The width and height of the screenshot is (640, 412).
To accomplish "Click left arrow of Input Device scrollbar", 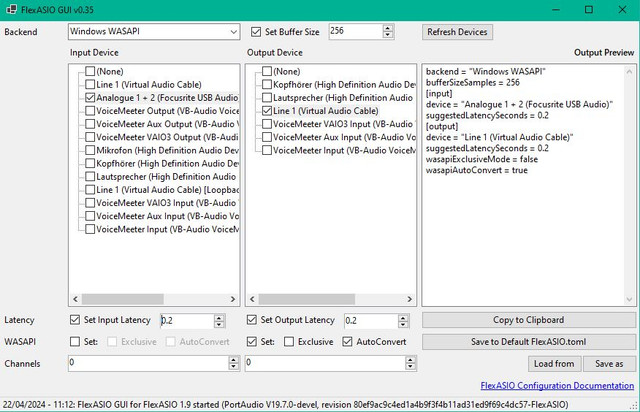I will pyautogui.click(x=75, y=299).
